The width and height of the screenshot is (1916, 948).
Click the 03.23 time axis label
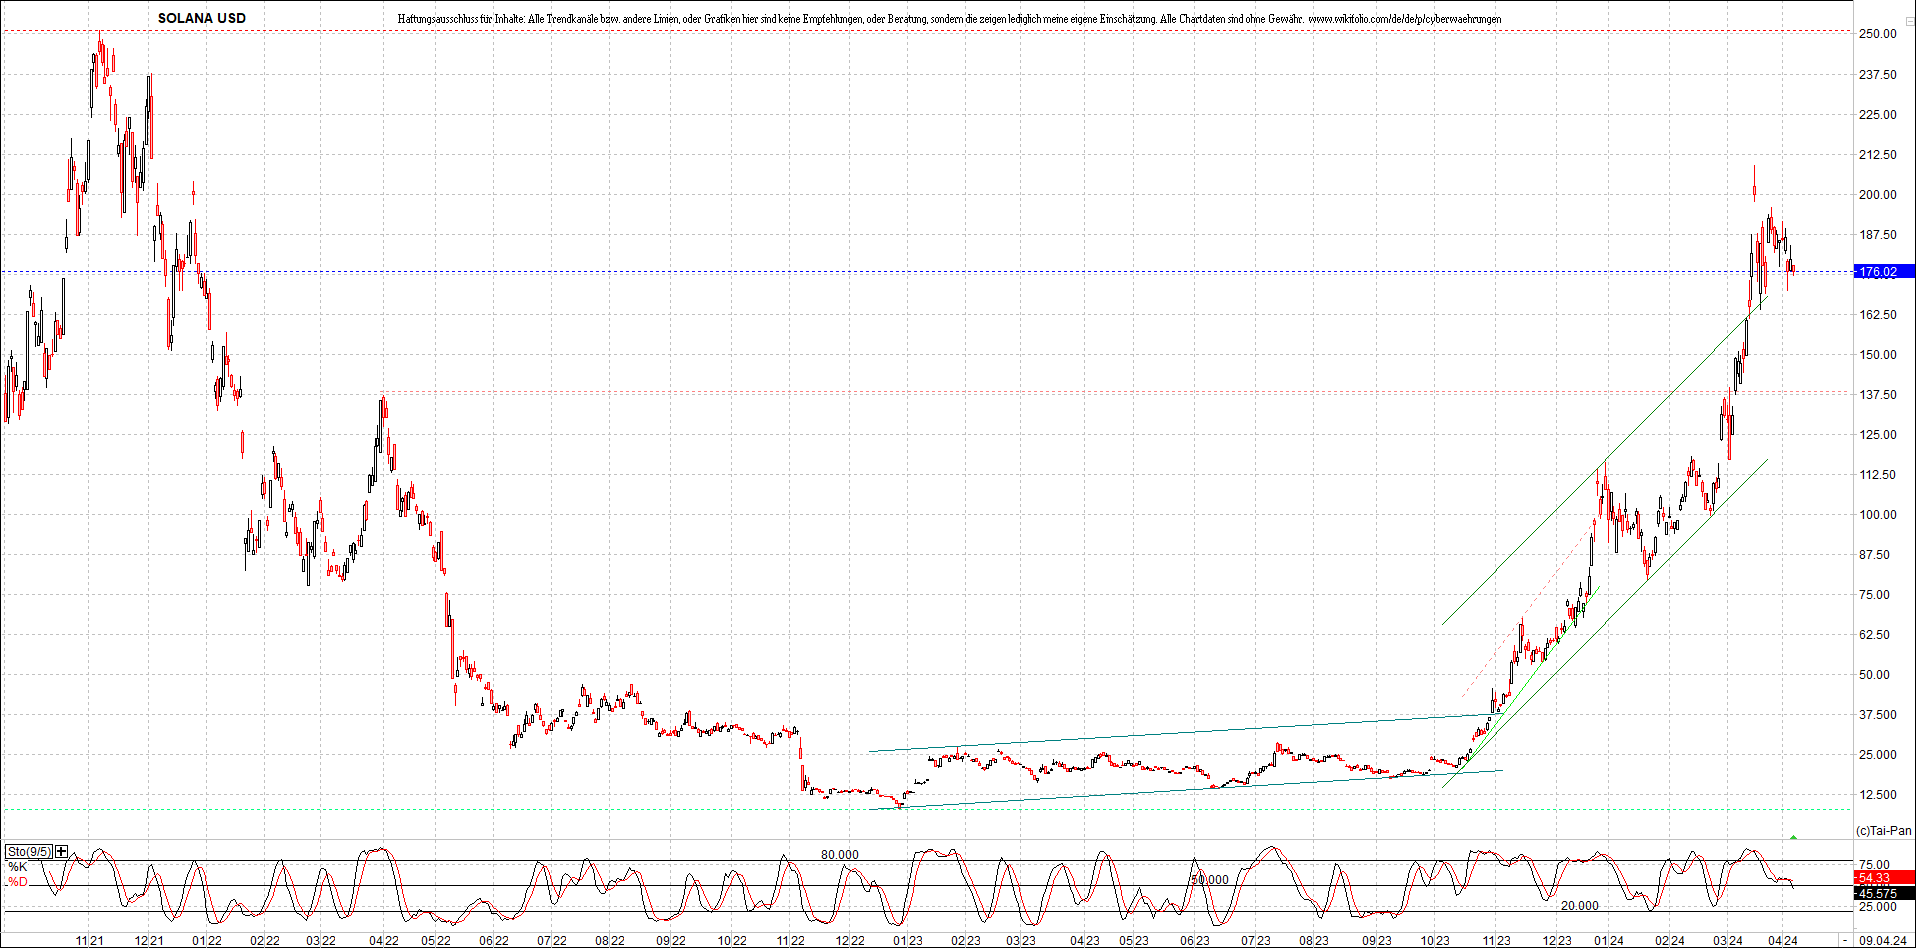(x=1021, y=940)
